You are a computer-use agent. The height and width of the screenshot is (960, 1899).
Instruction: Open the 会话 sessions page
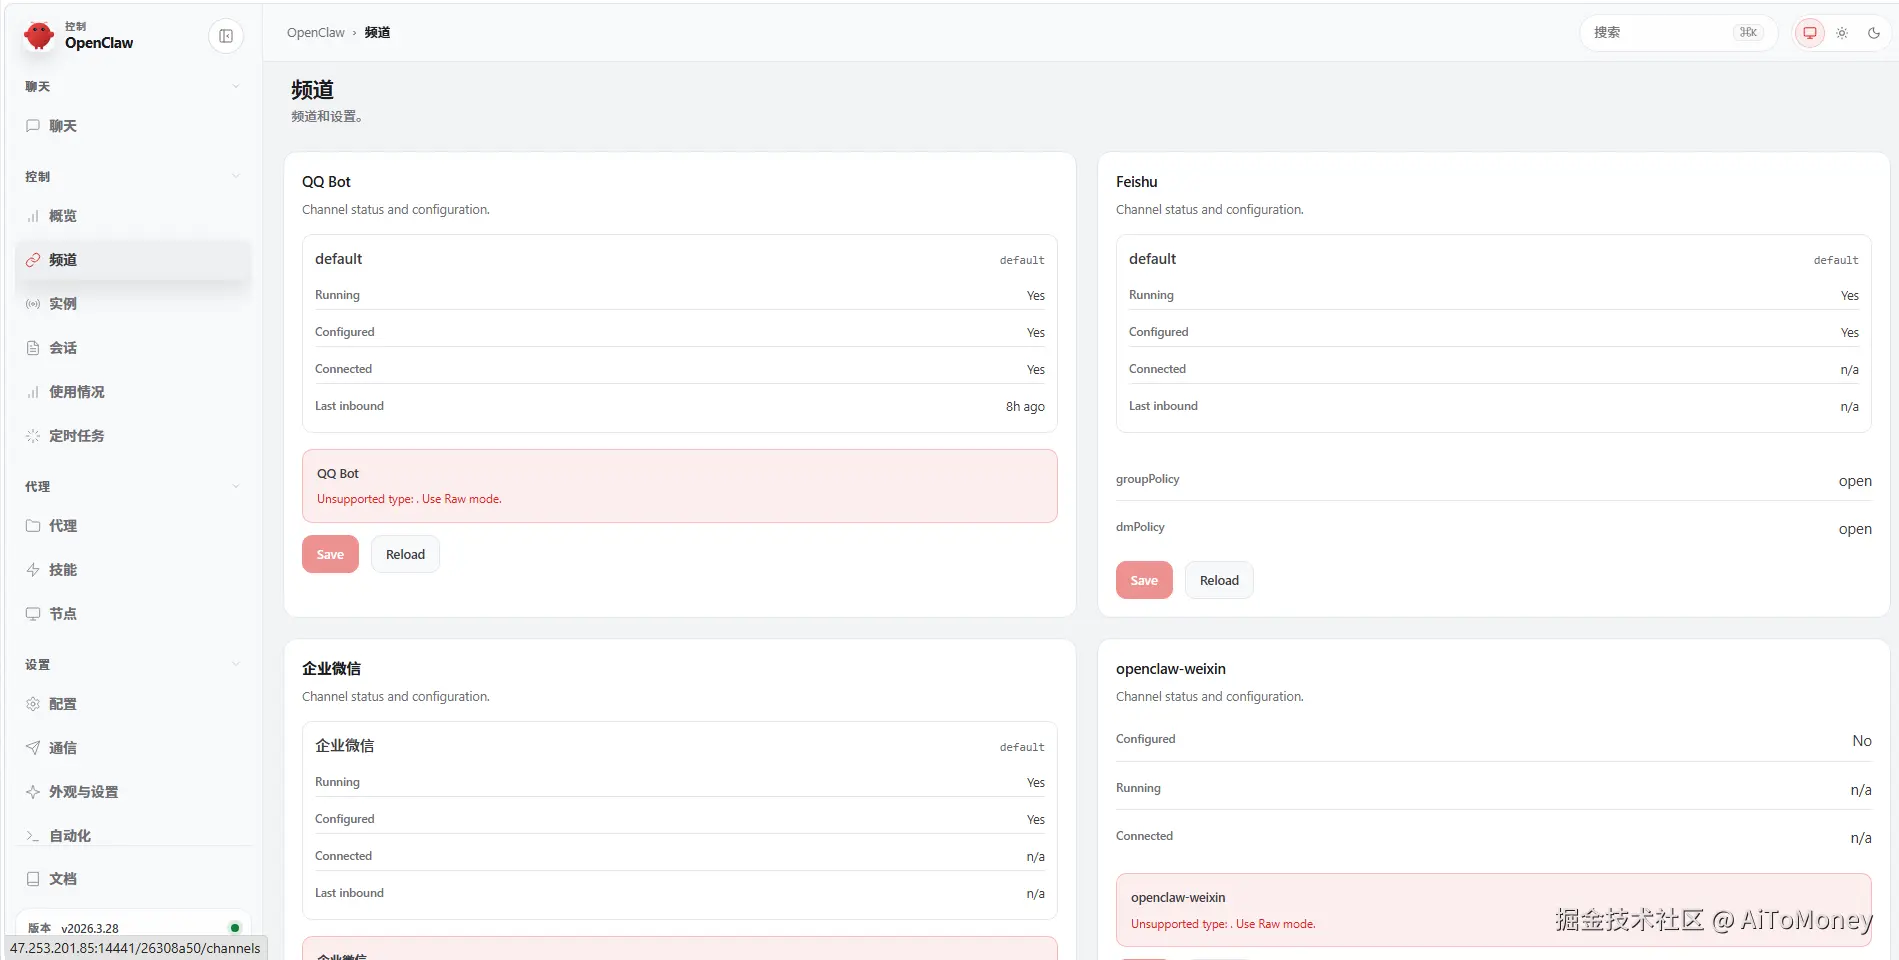(133, 348)
